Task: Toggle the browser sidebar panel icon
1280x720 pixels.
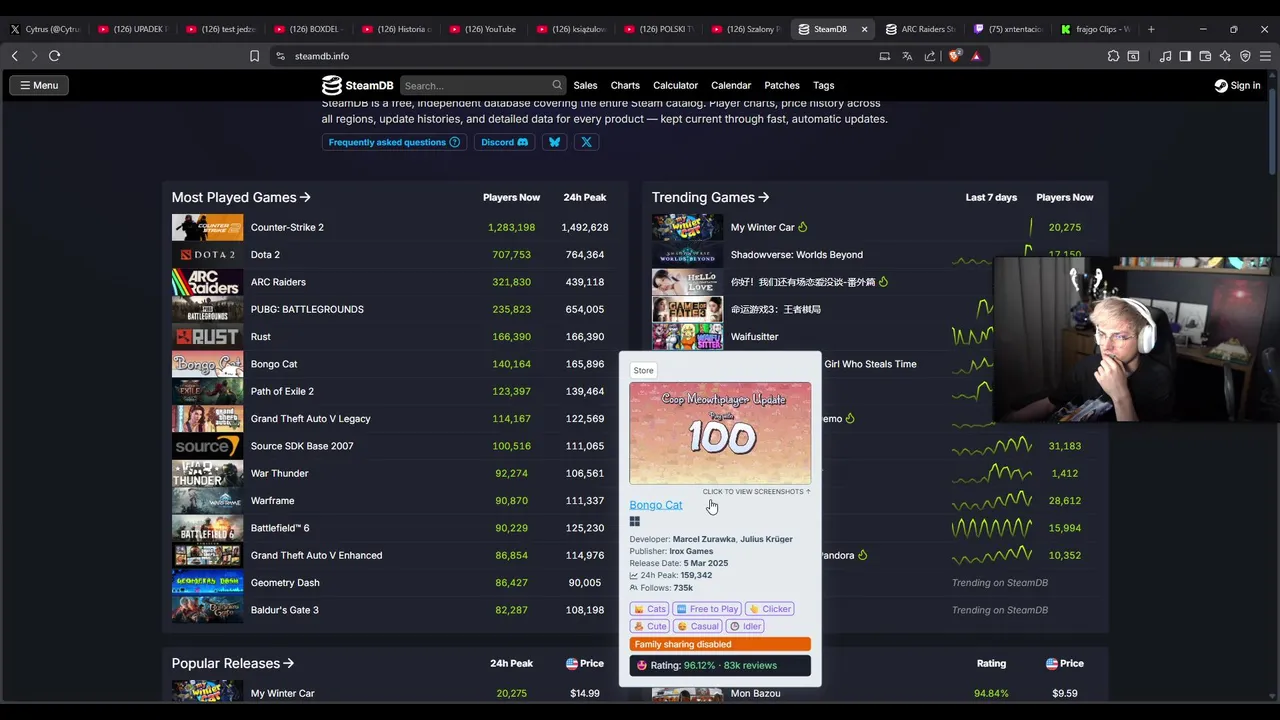Action: tap(1185, 56)
